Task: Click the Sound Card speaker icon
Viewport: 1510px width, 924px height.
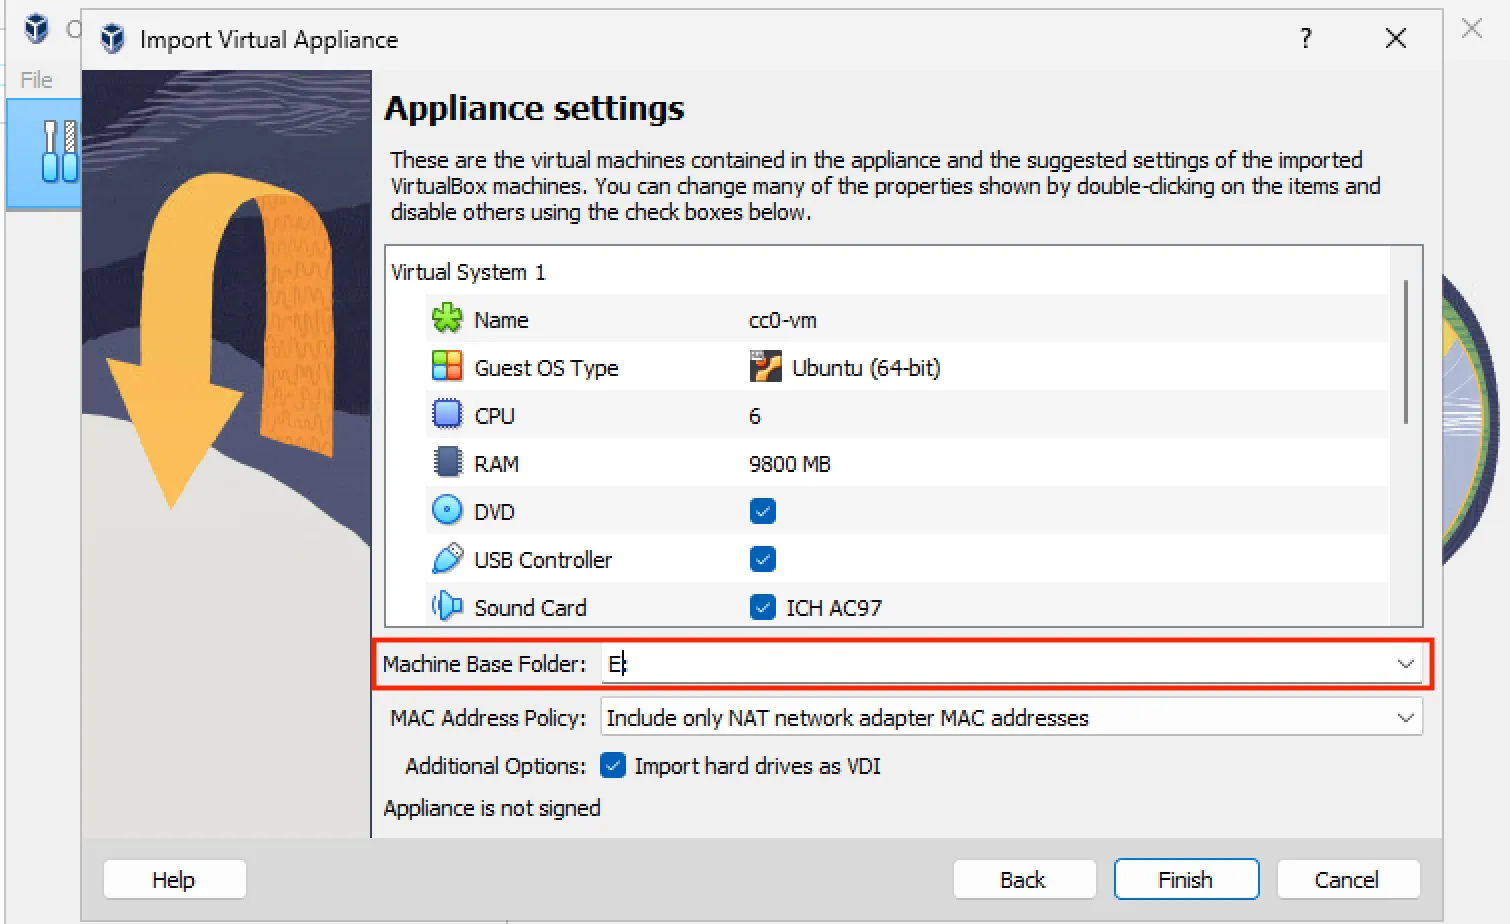Action: [x=447, y=606]
